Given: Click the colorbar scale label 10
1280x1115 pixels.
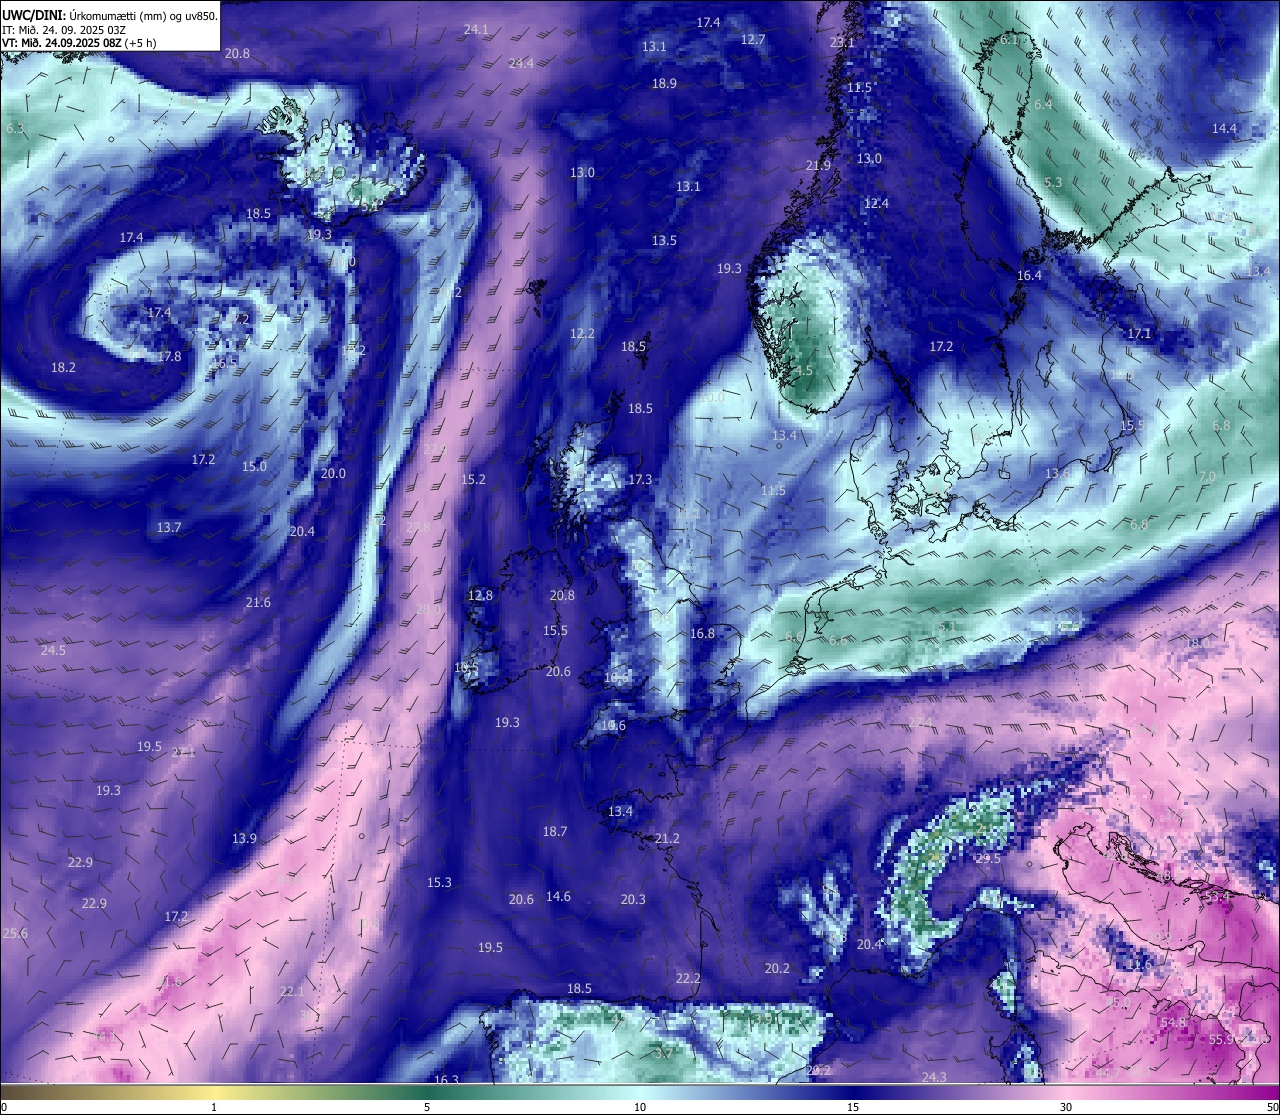Looking at the screenshot, I should 640,1107.
